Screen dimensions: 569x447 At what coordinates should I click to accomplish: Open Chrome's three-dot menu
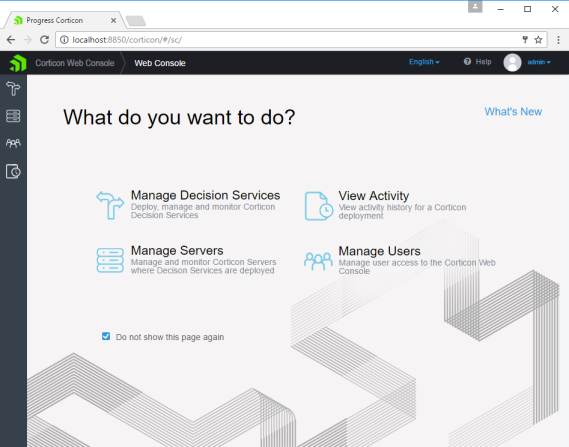pyautogui.click(x=558, y=40)
